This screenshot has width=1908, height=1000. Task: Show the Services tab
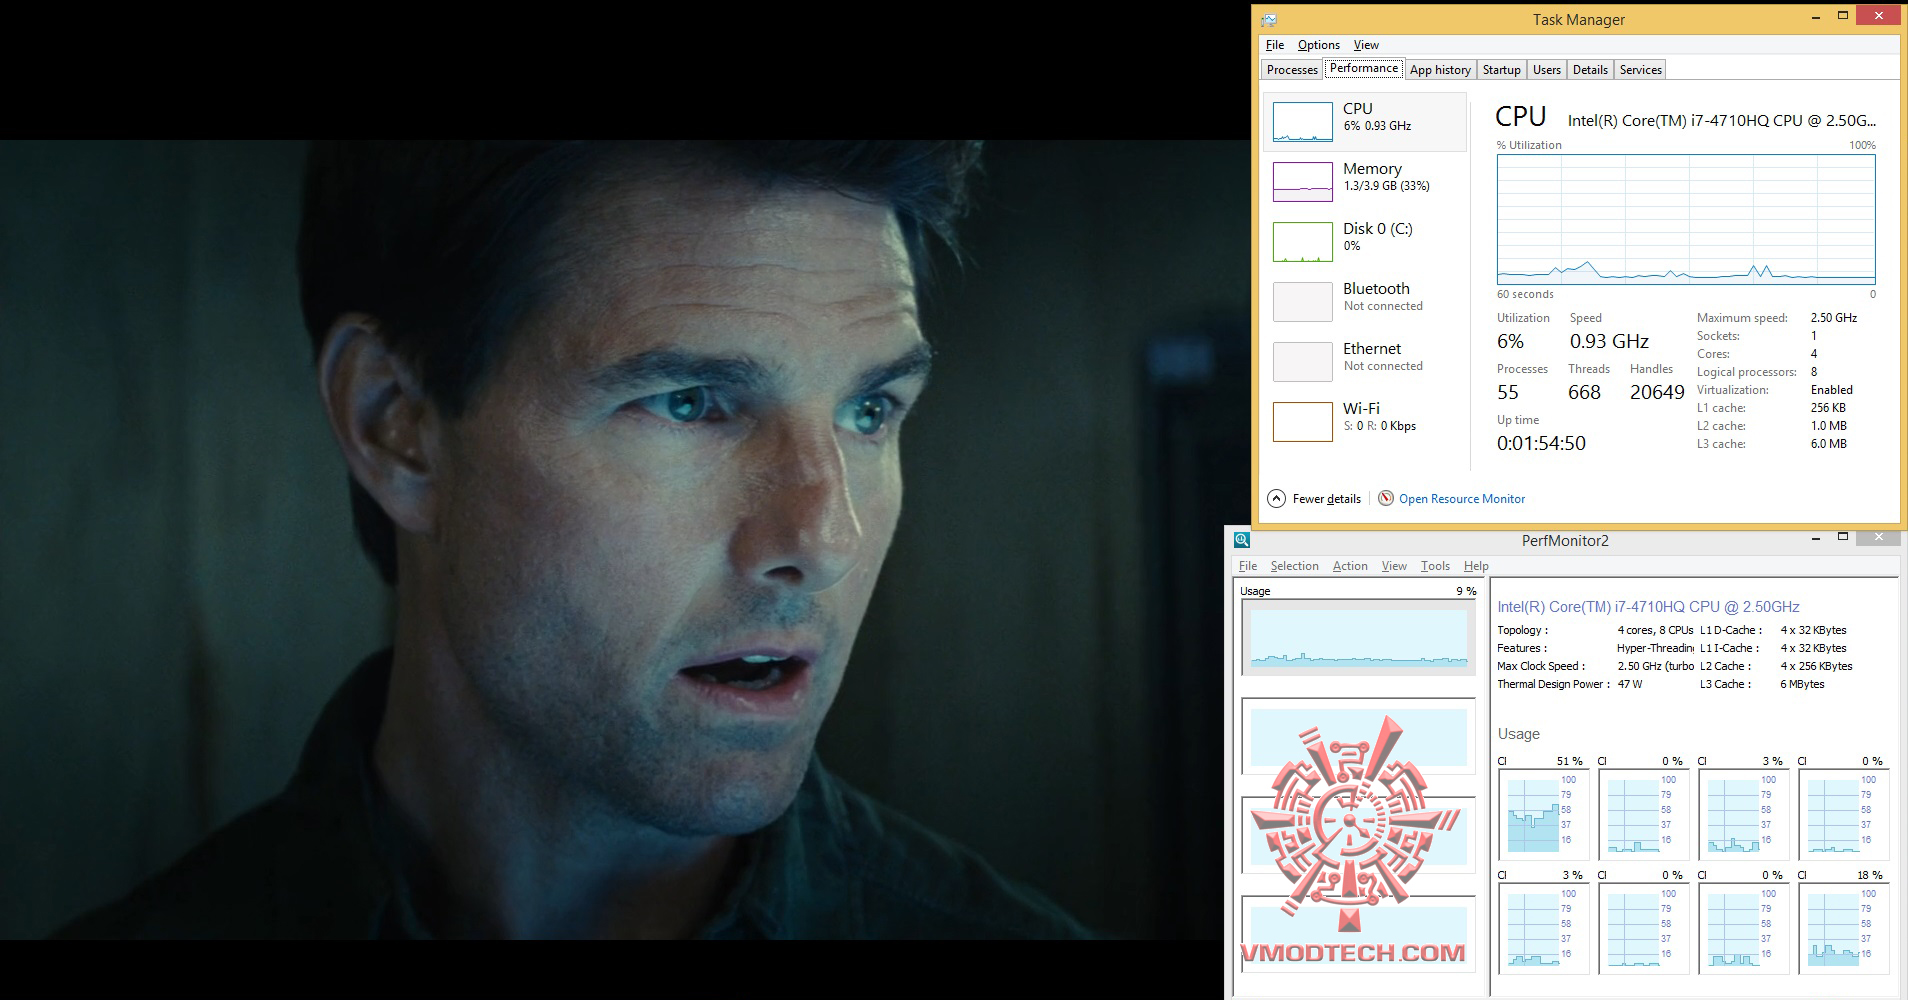click(x=1640, y=70)
